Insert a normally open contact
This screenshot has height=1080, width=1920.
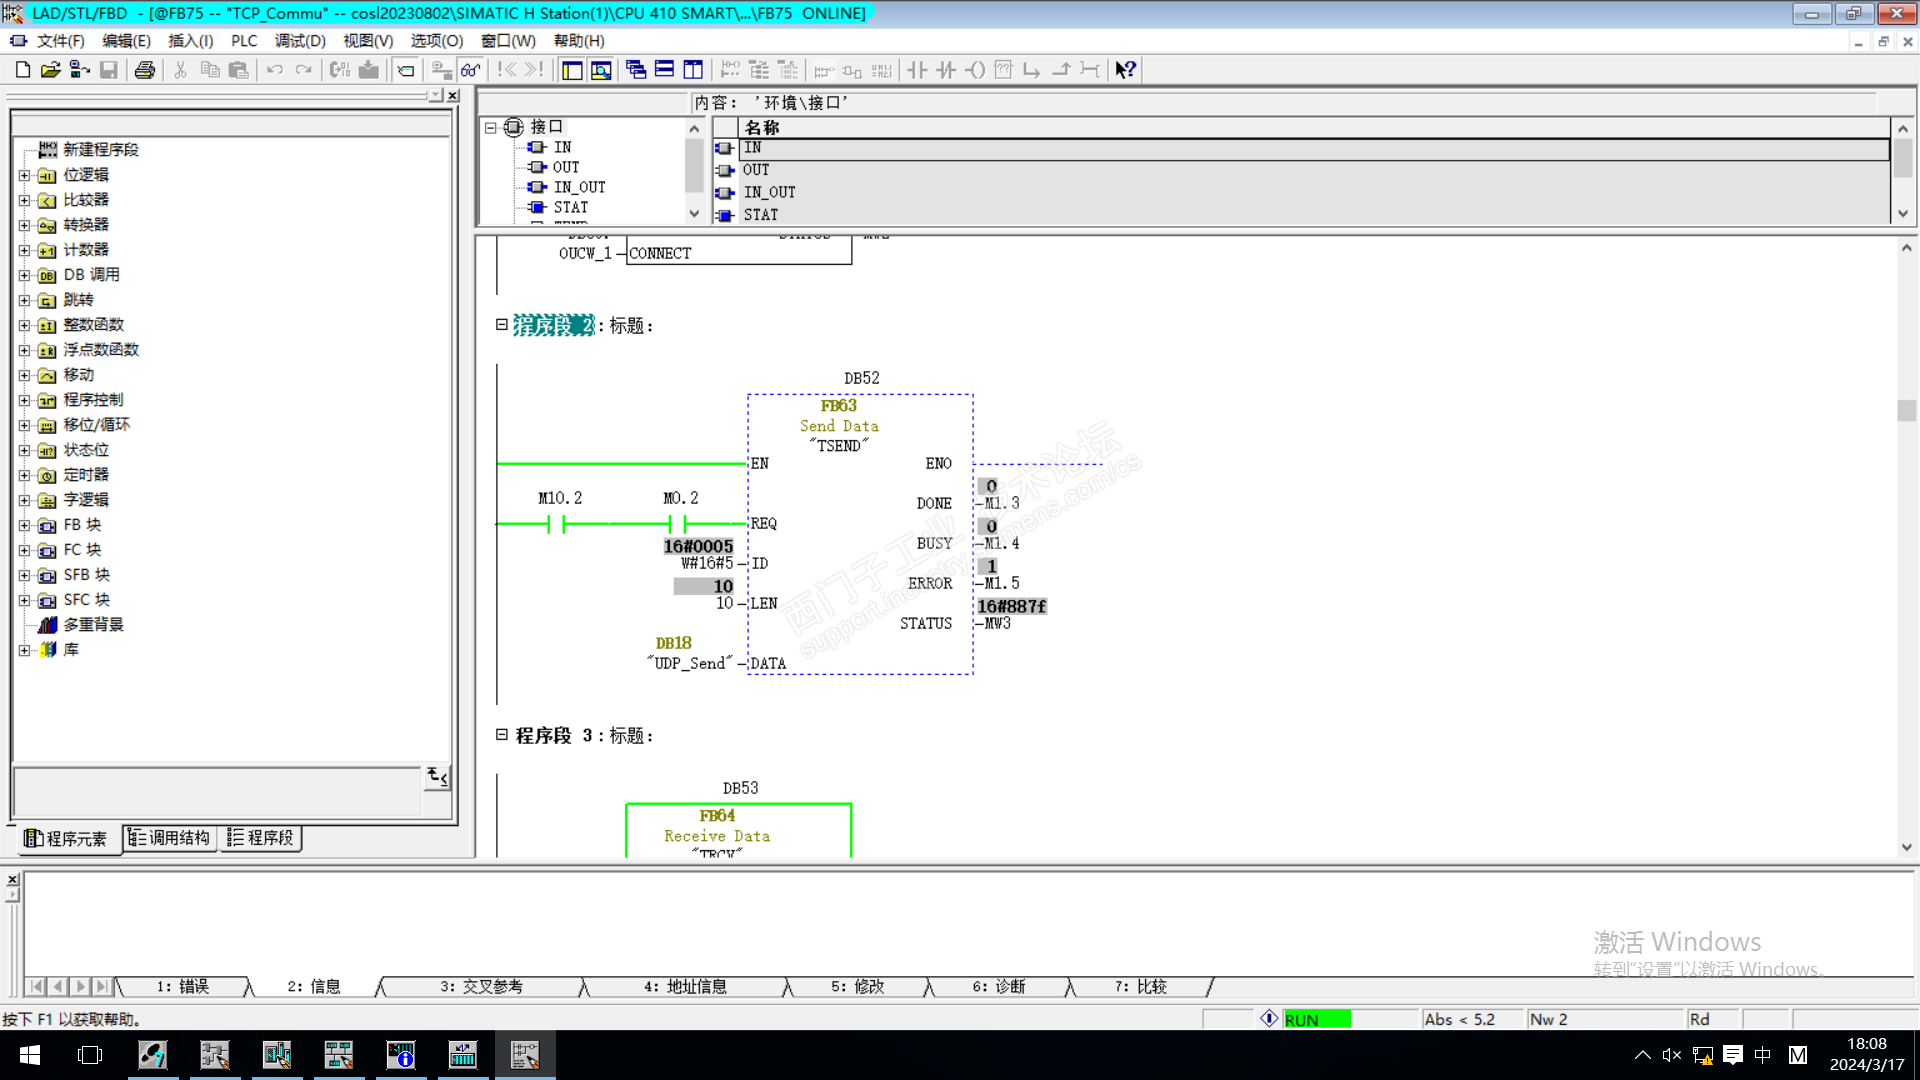coord(917,70)
